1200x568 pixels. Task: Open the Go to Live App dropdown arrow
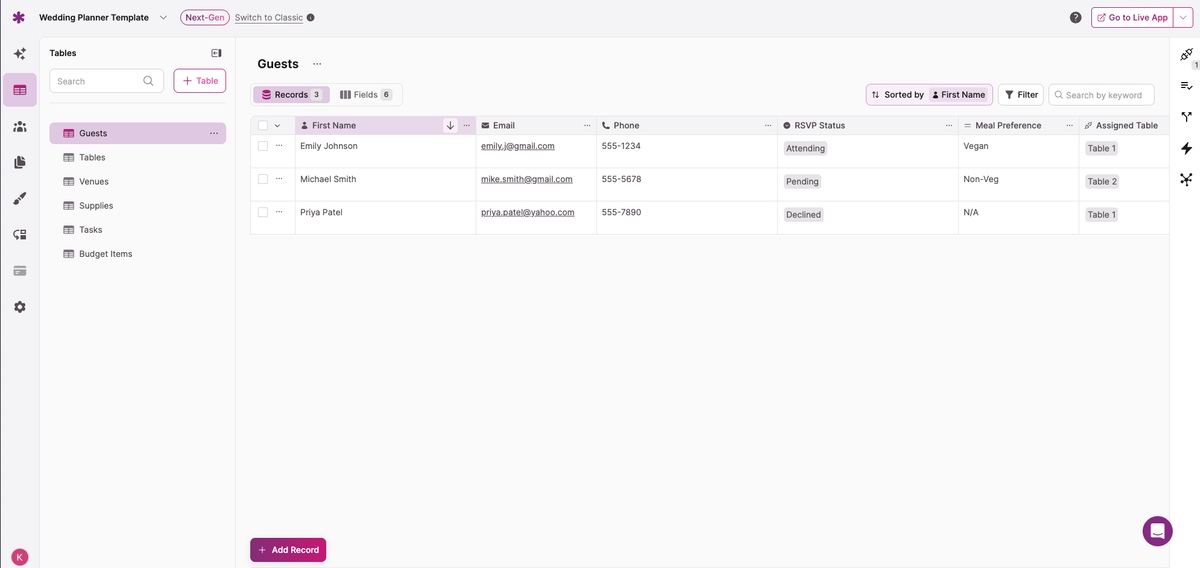click(1182, 18)
